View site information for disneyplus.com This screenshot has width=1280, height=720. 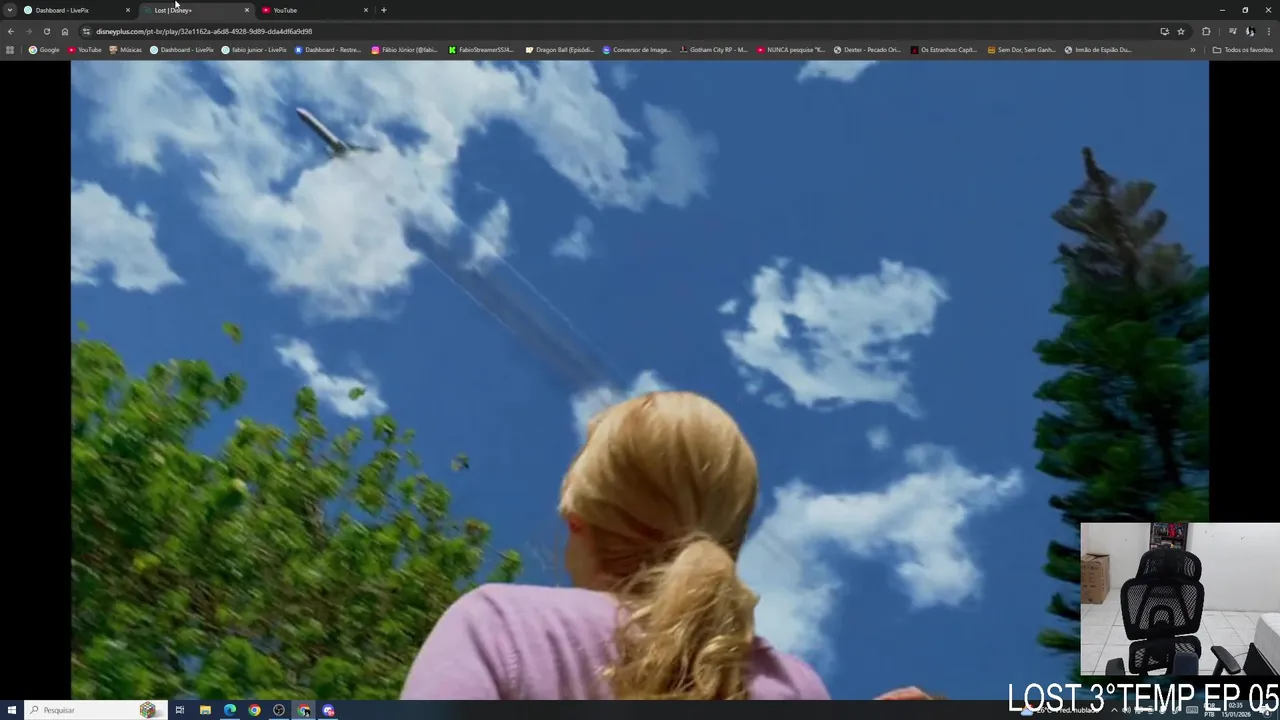click(x=86, y=31)
